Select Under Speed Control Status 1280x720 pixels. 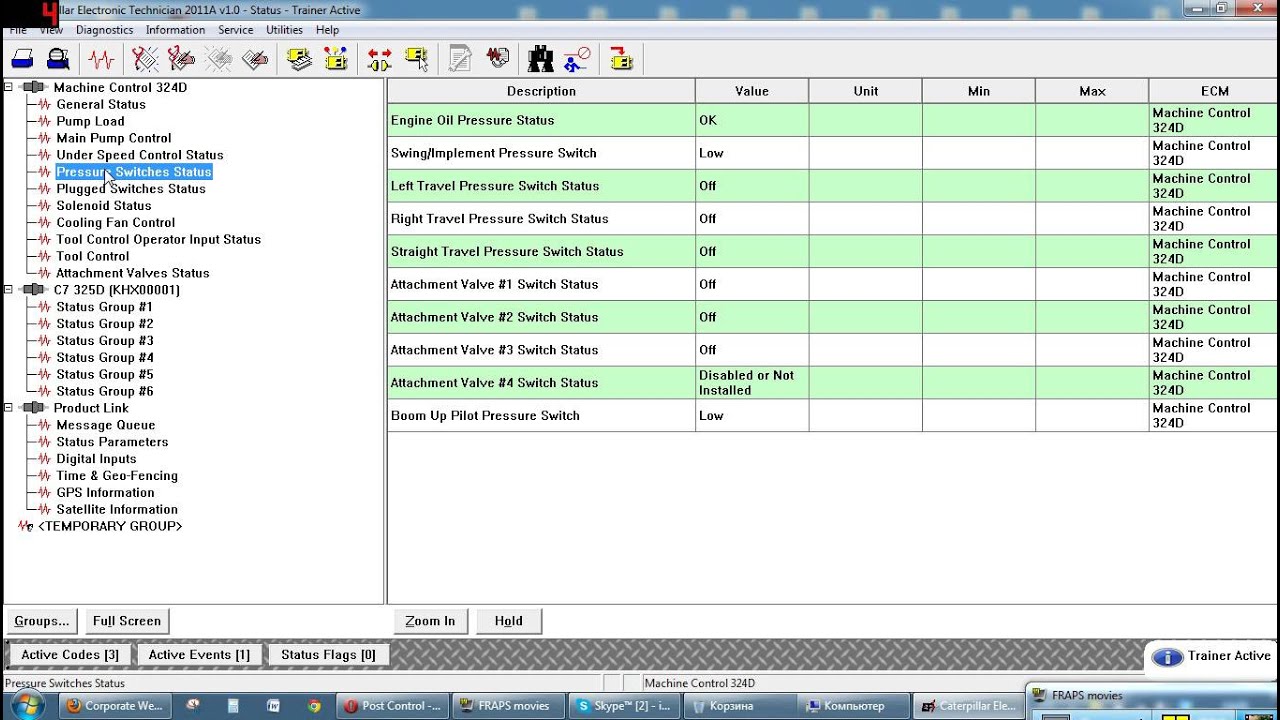pyautogui.click(x=140, y=155)
